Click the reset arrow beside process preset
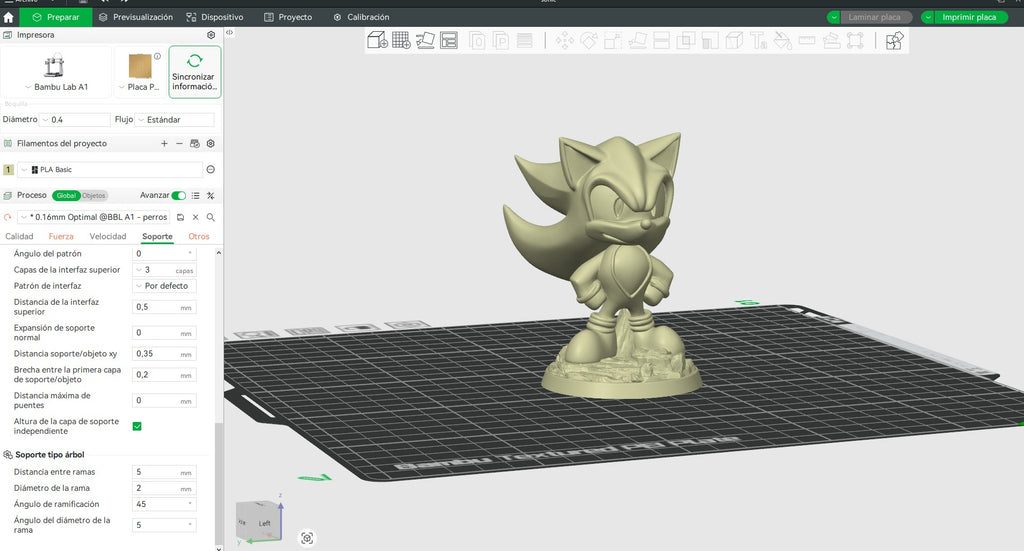 [x=8, y=217]
